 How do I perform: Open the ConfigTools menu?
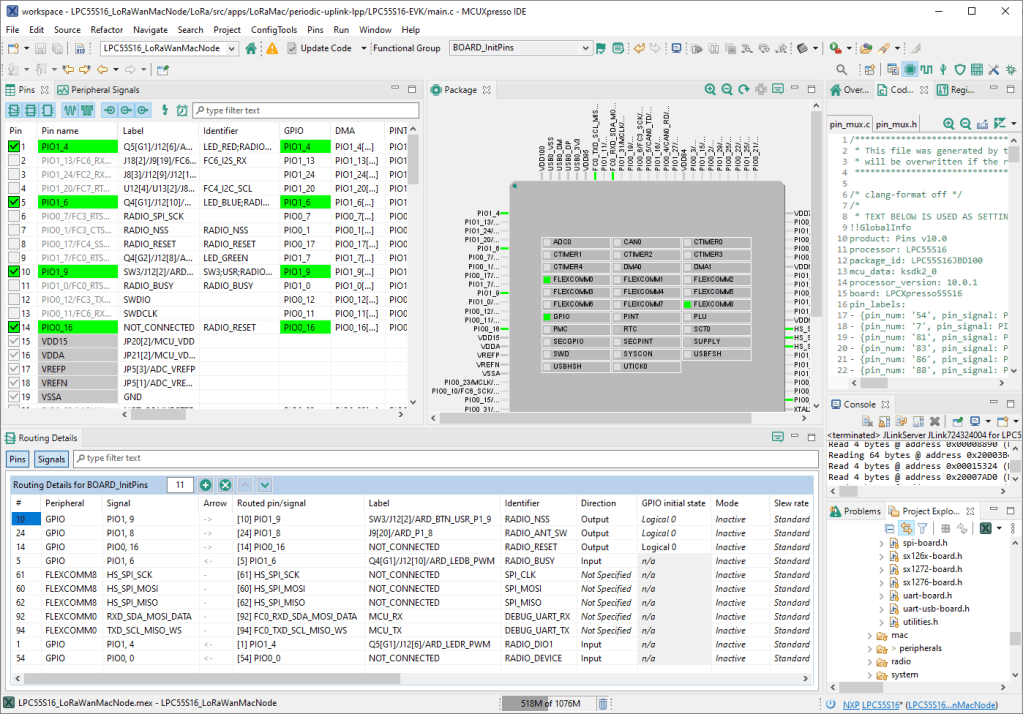274,30
